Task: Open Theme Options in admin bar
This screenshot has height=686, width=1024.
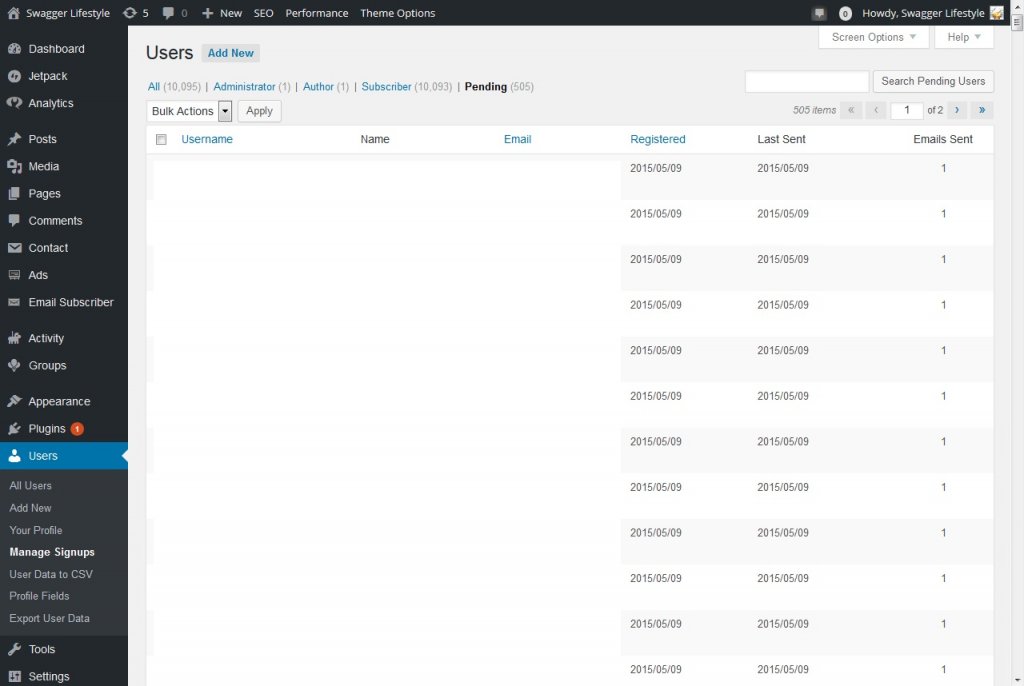Action: click(x=398, y=13)
